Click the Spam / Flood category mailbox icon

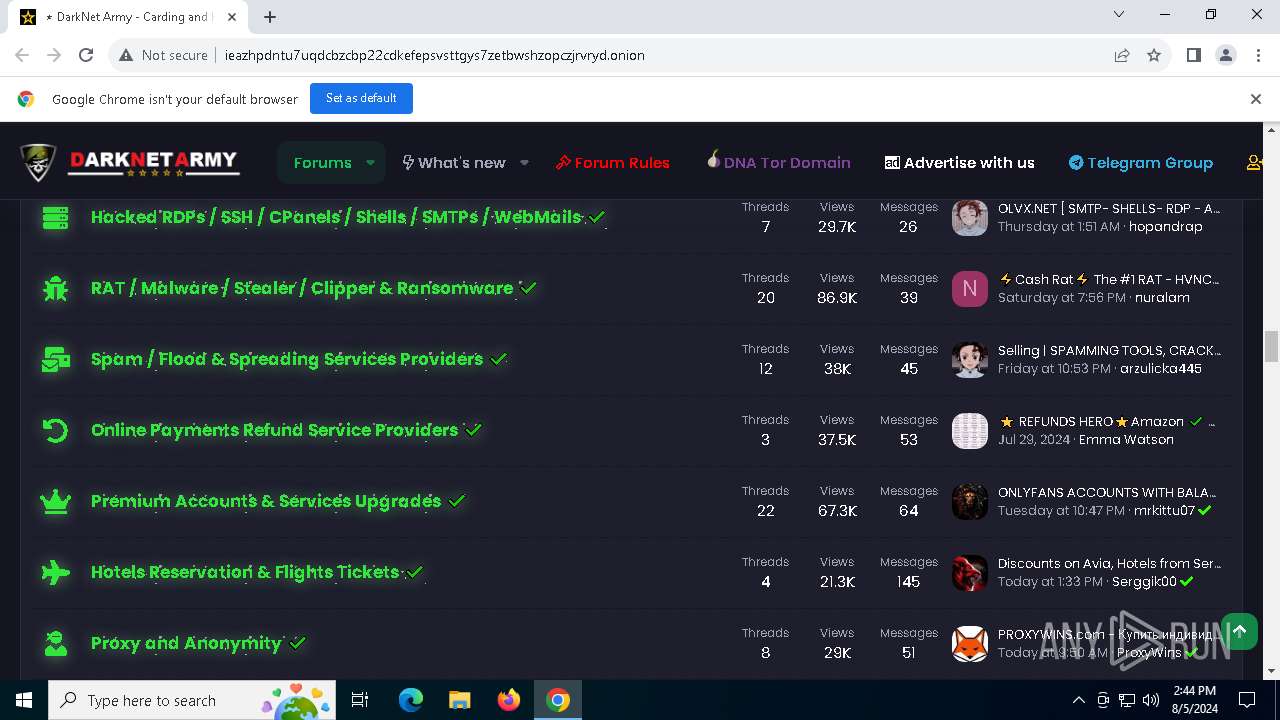(55, 359)
